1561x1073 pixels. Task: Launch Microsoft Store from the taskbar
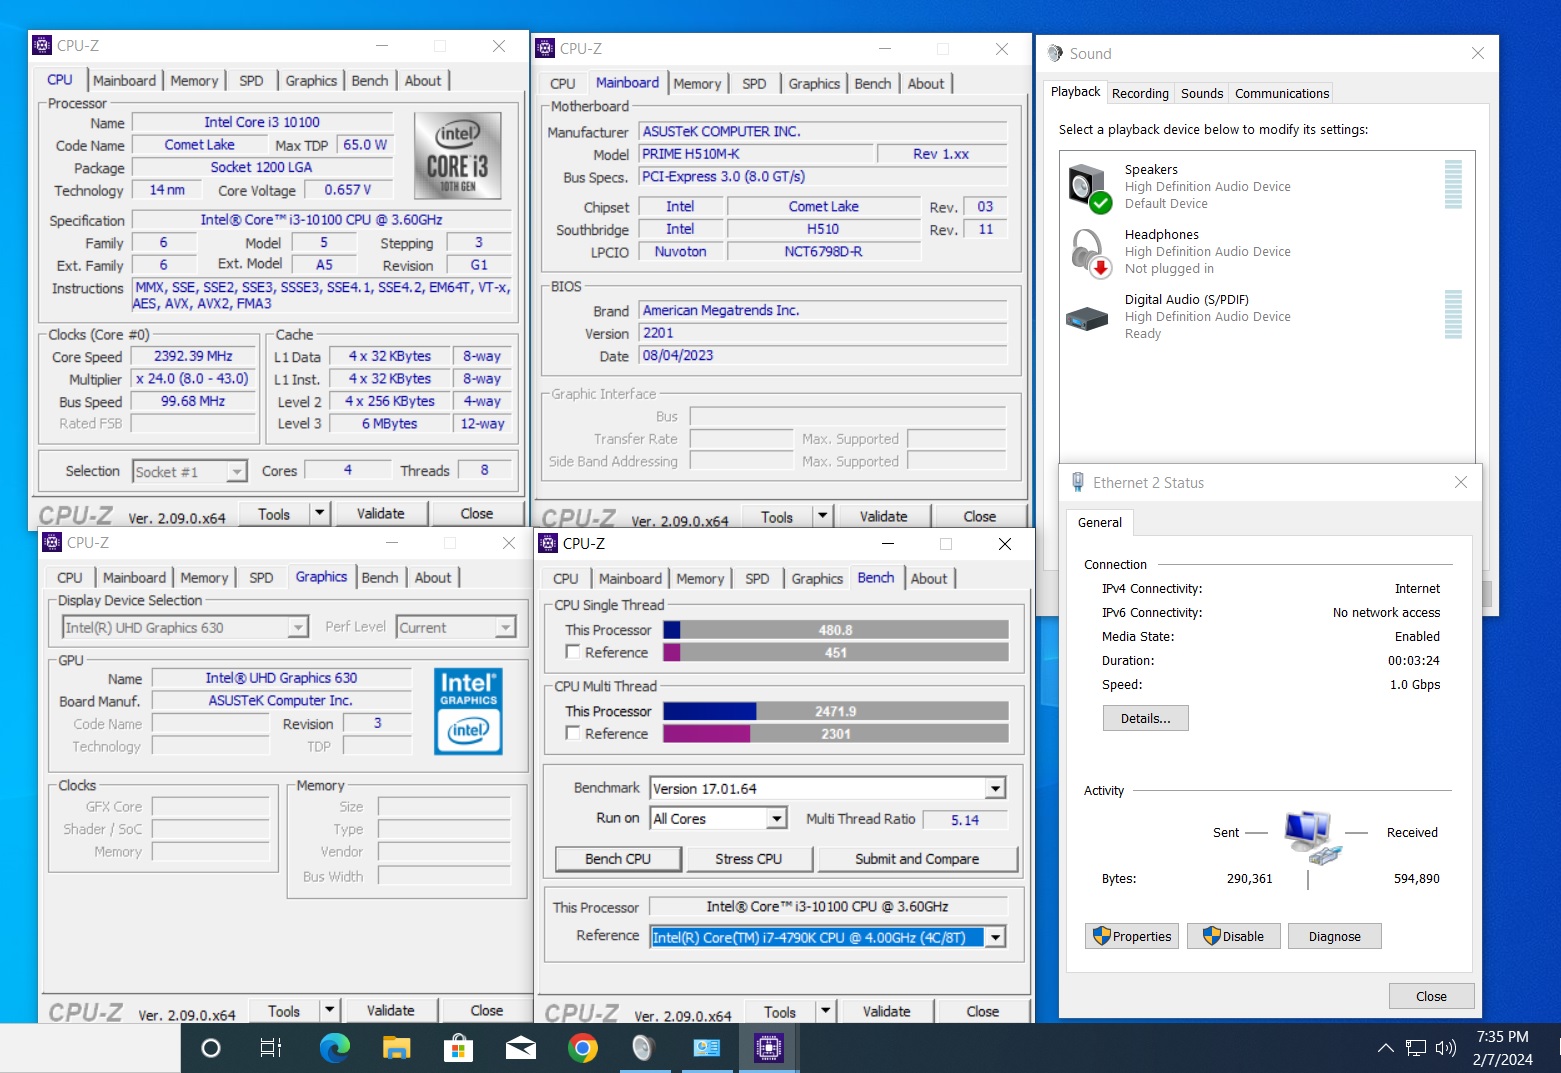tap(458, 1048)
